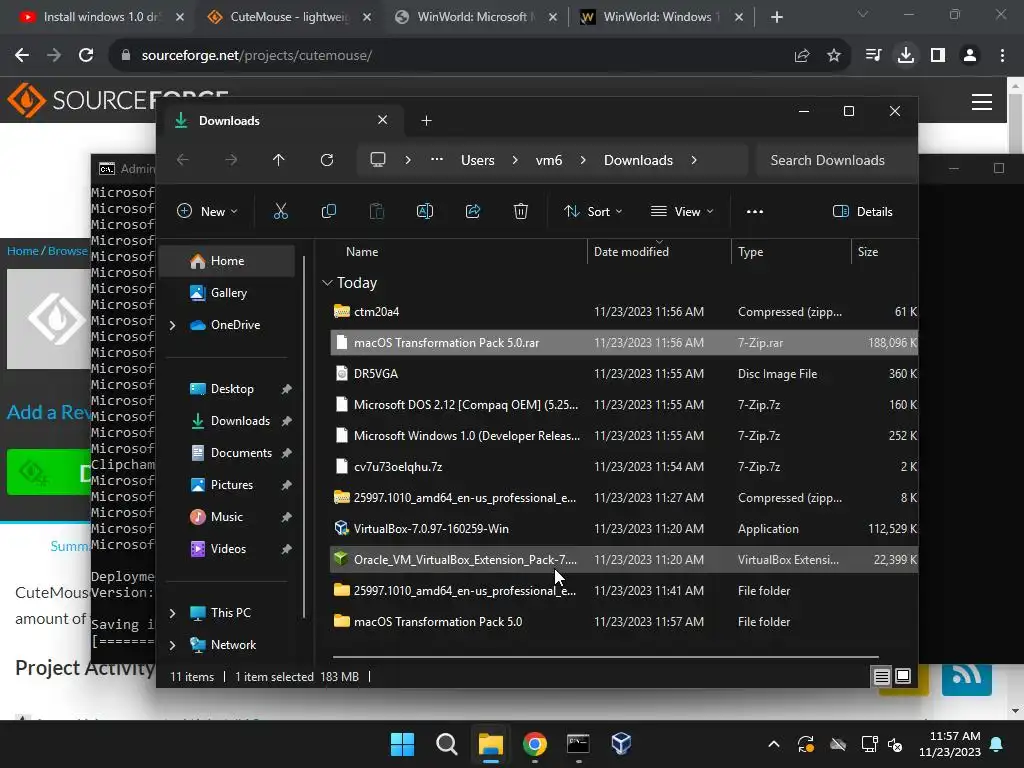Open Chrome side panel icon
The image size is (1024, 768).
[x=938, y=56]
